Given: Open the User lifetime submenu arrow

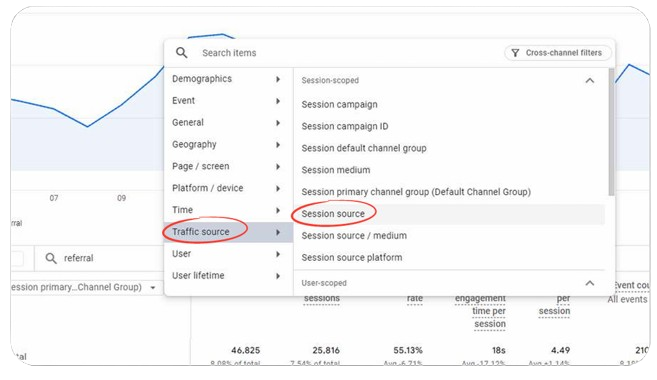Looking at the screenshot, I should tap(278, 276).
